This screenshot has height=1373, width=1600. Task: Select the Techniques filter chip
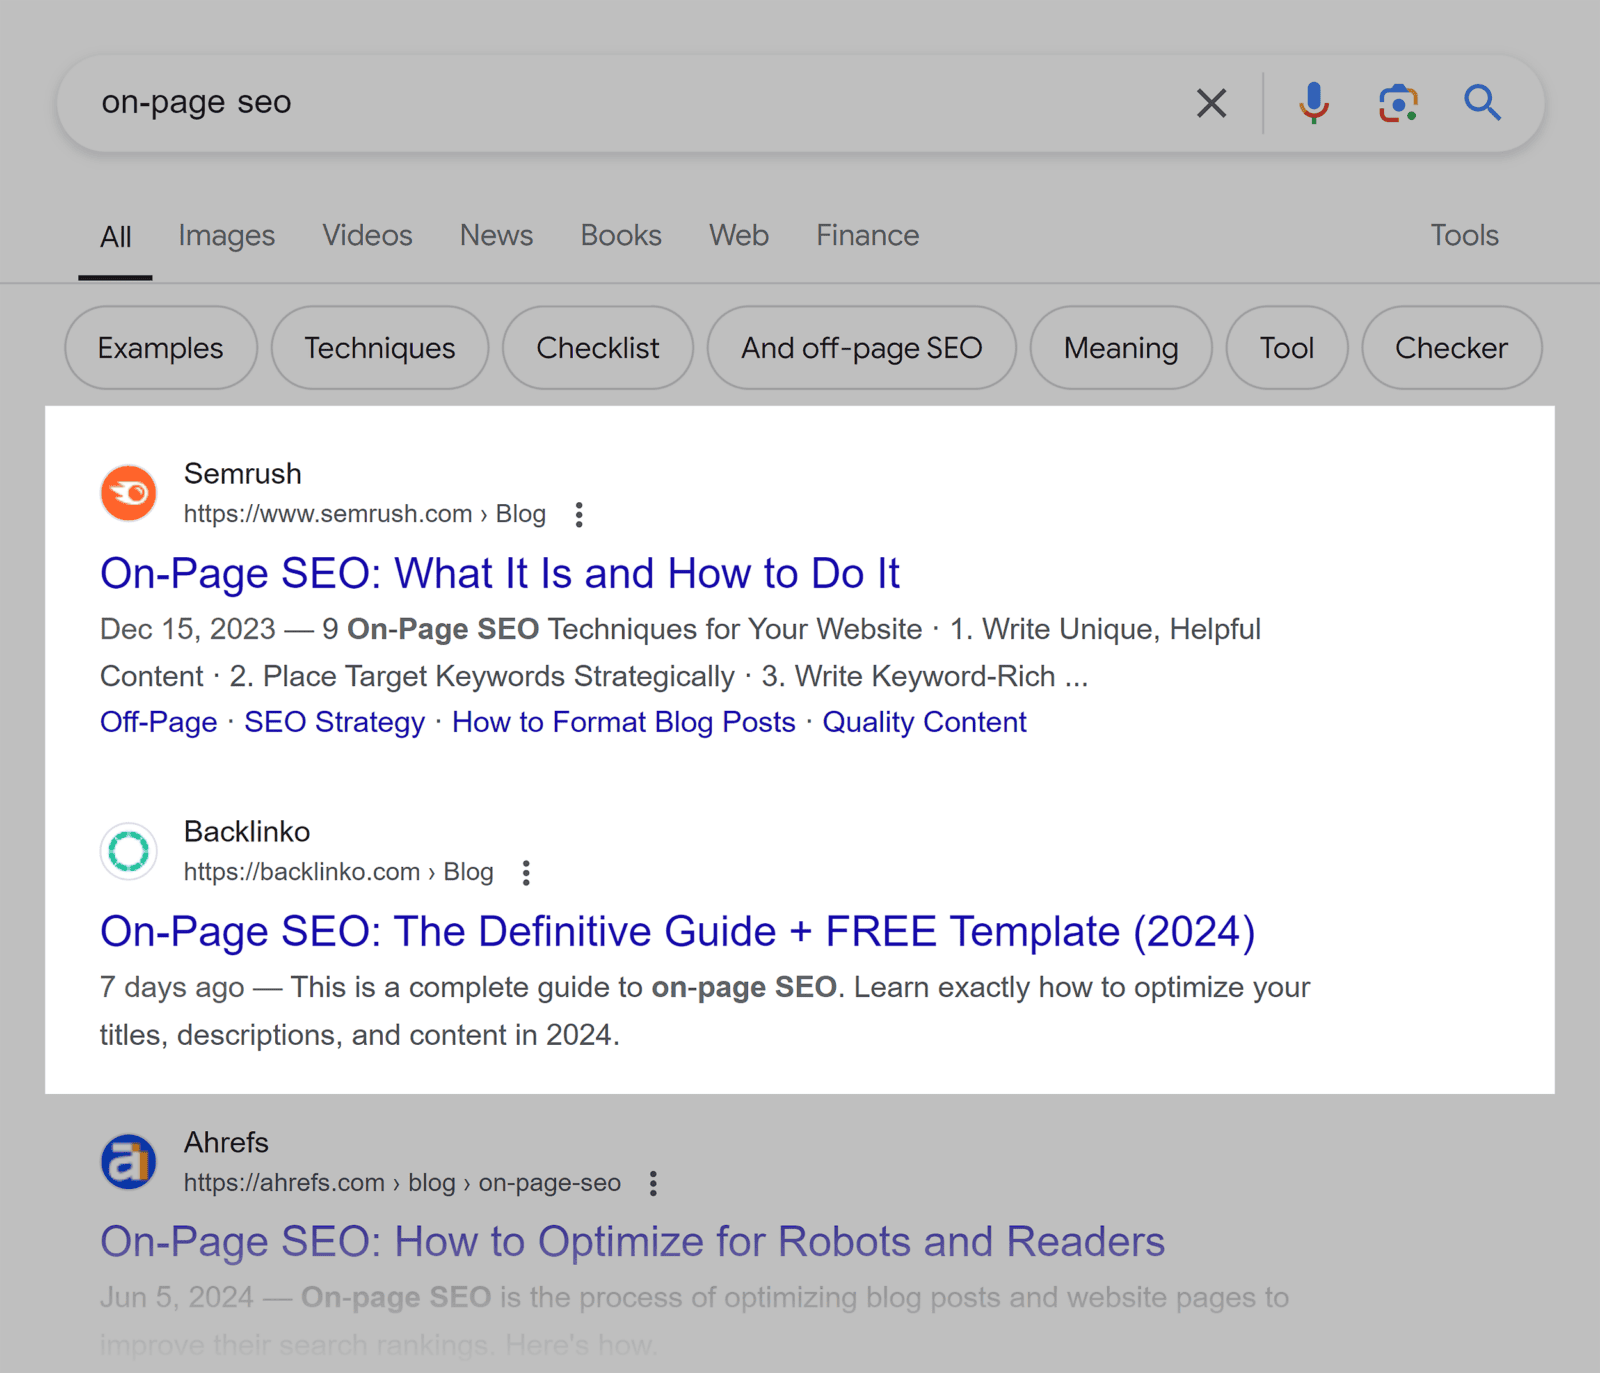(x=379, y=348)
